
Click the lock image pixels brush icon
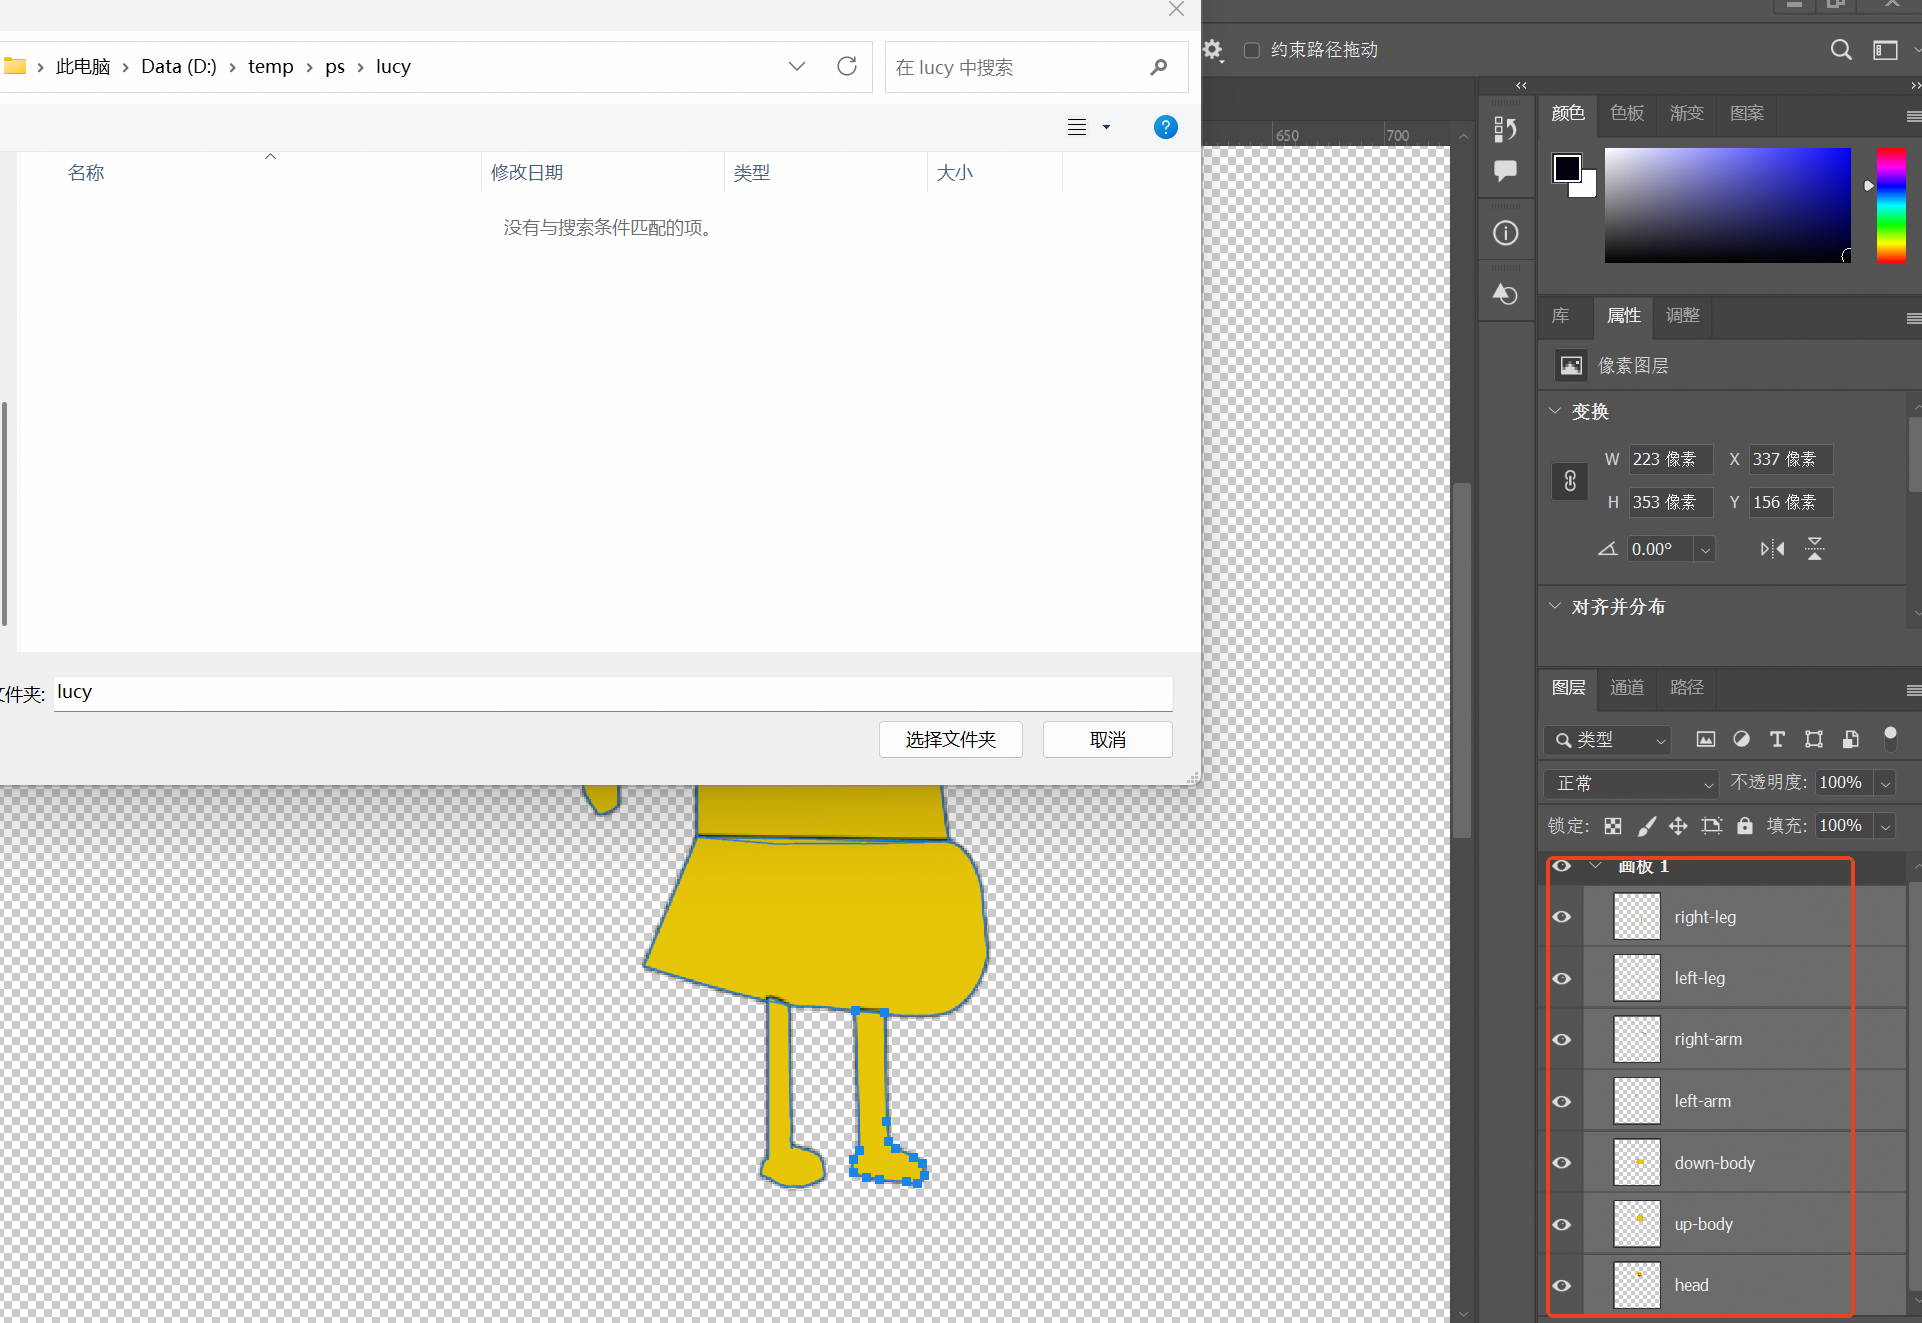pyautogui.click(x=1646, y=826)
